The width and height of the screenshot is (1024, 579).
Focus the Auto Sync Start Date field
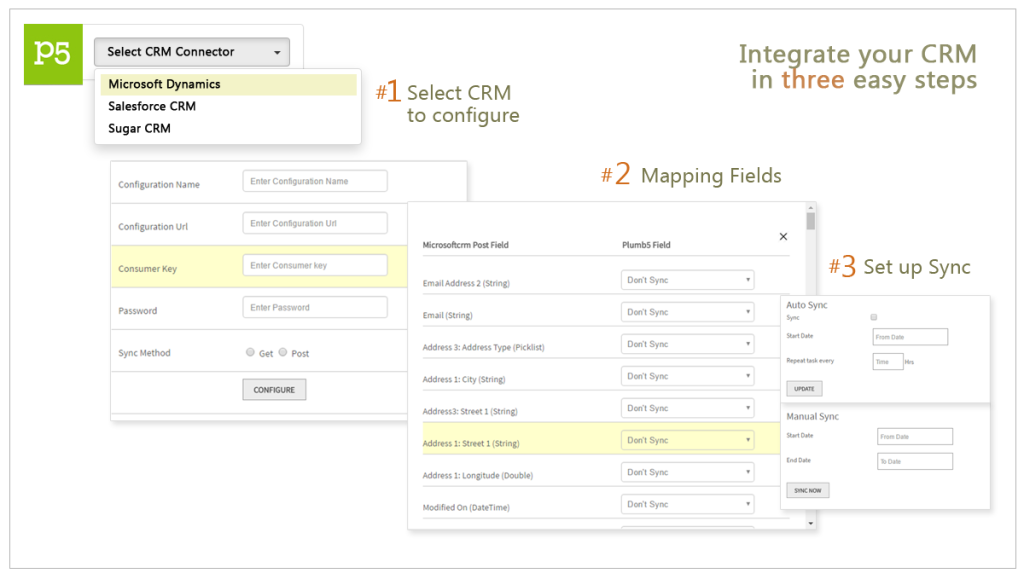click(x=910, y=337)
